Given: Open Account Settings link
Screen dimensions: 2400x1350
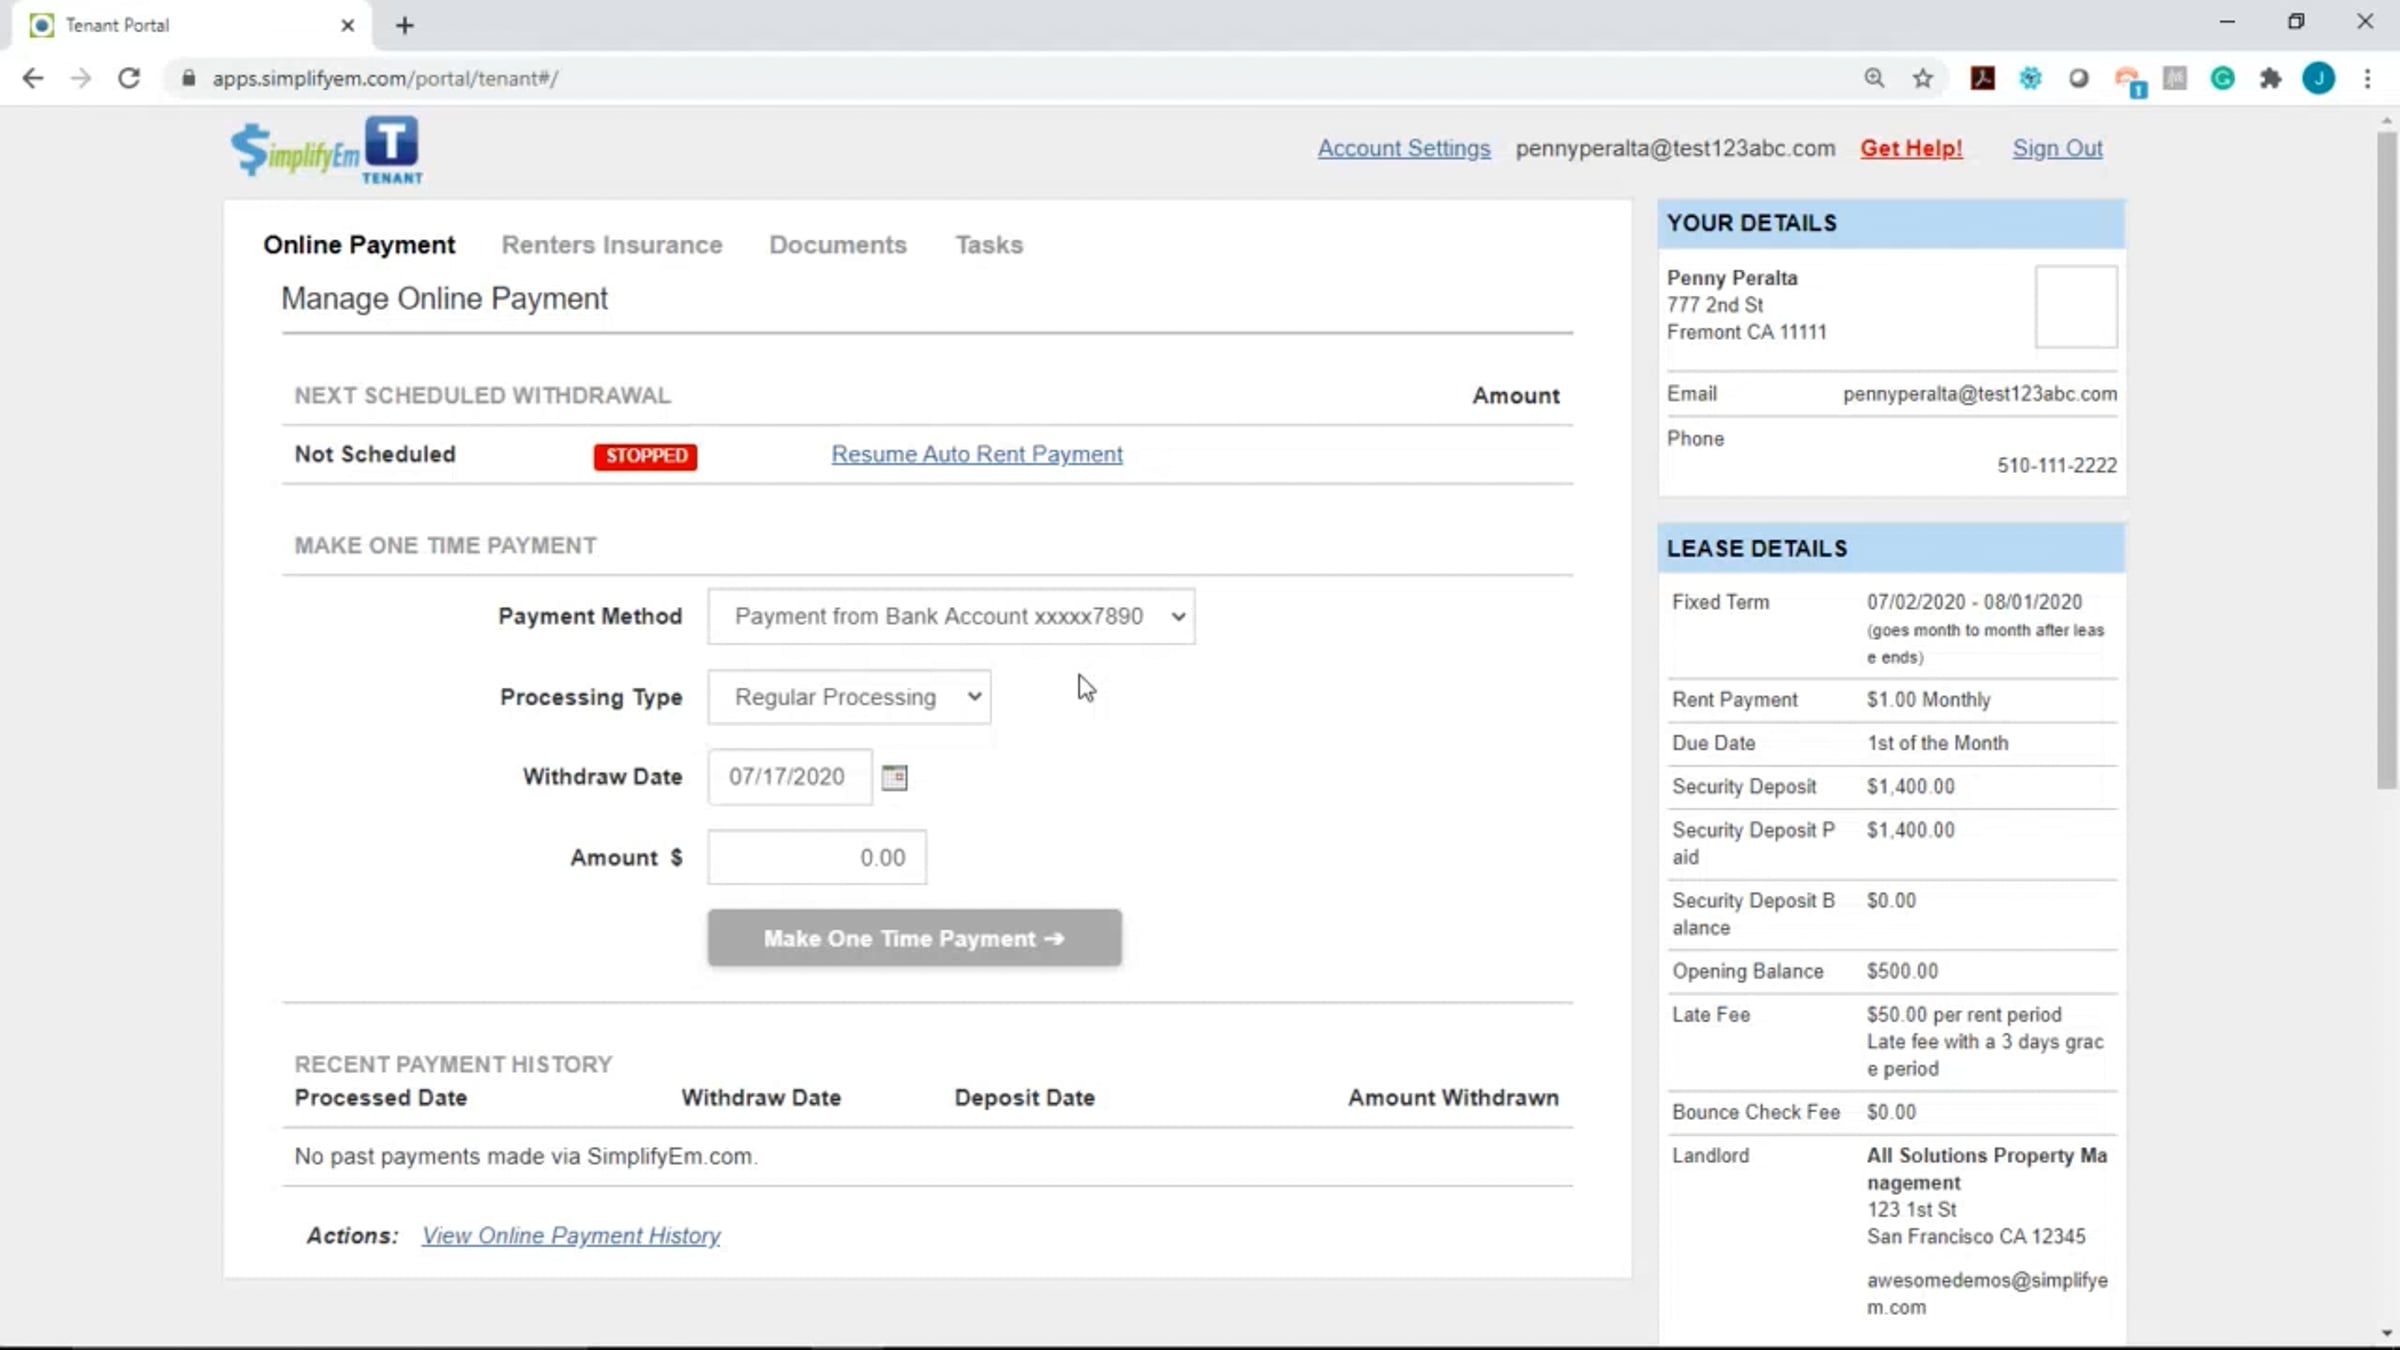Looking at the screenshot, I should pyautogui.click(x=1404, y=148).
